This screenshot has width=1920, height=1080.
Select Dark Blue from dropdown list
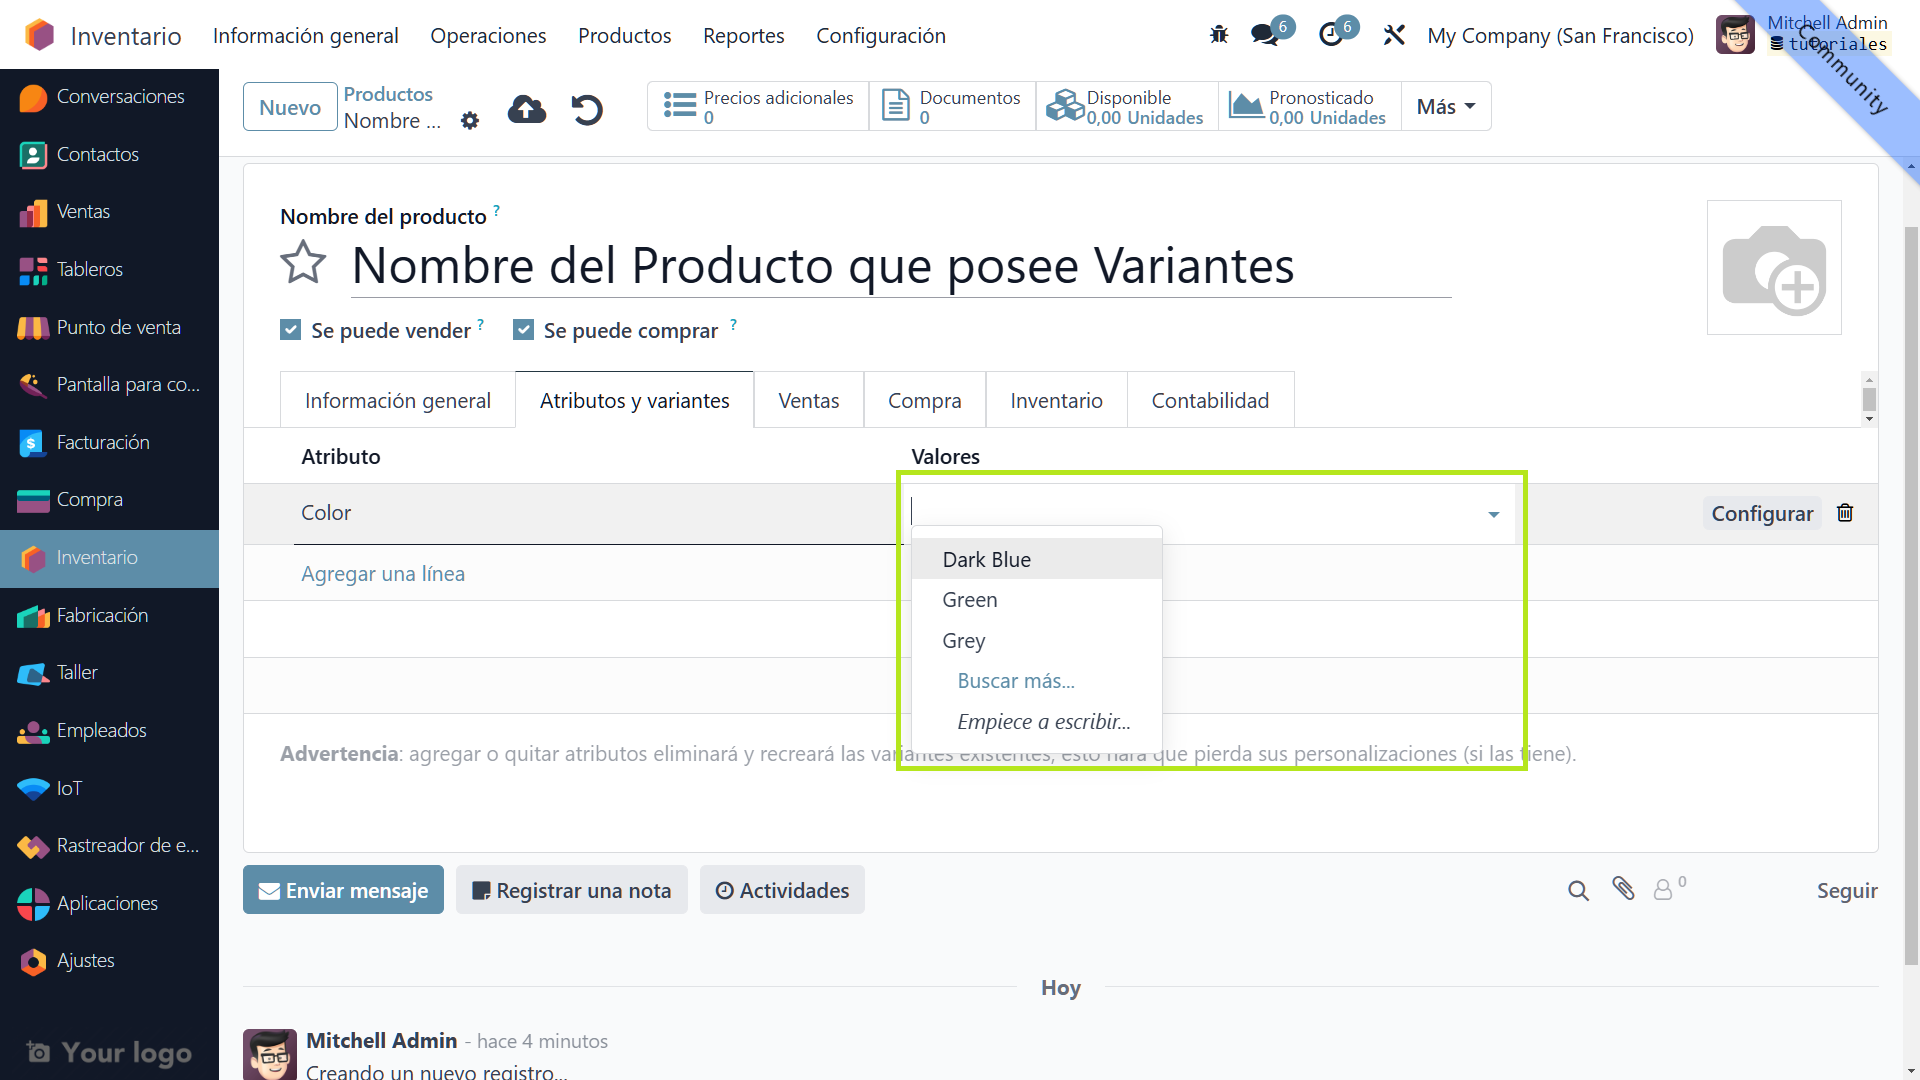(x=986, y=560)
